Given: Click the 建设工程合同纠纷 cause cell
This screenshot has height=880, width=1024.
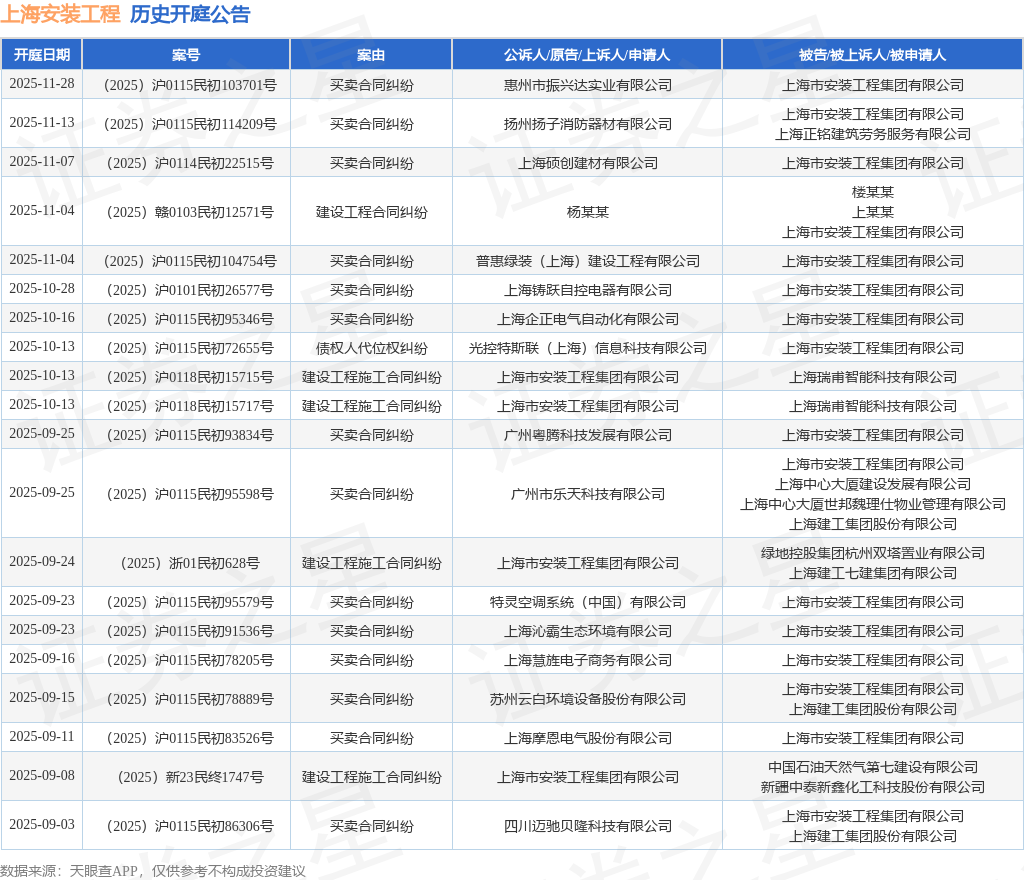Looking at the screenshot, I should pos(371,212).
